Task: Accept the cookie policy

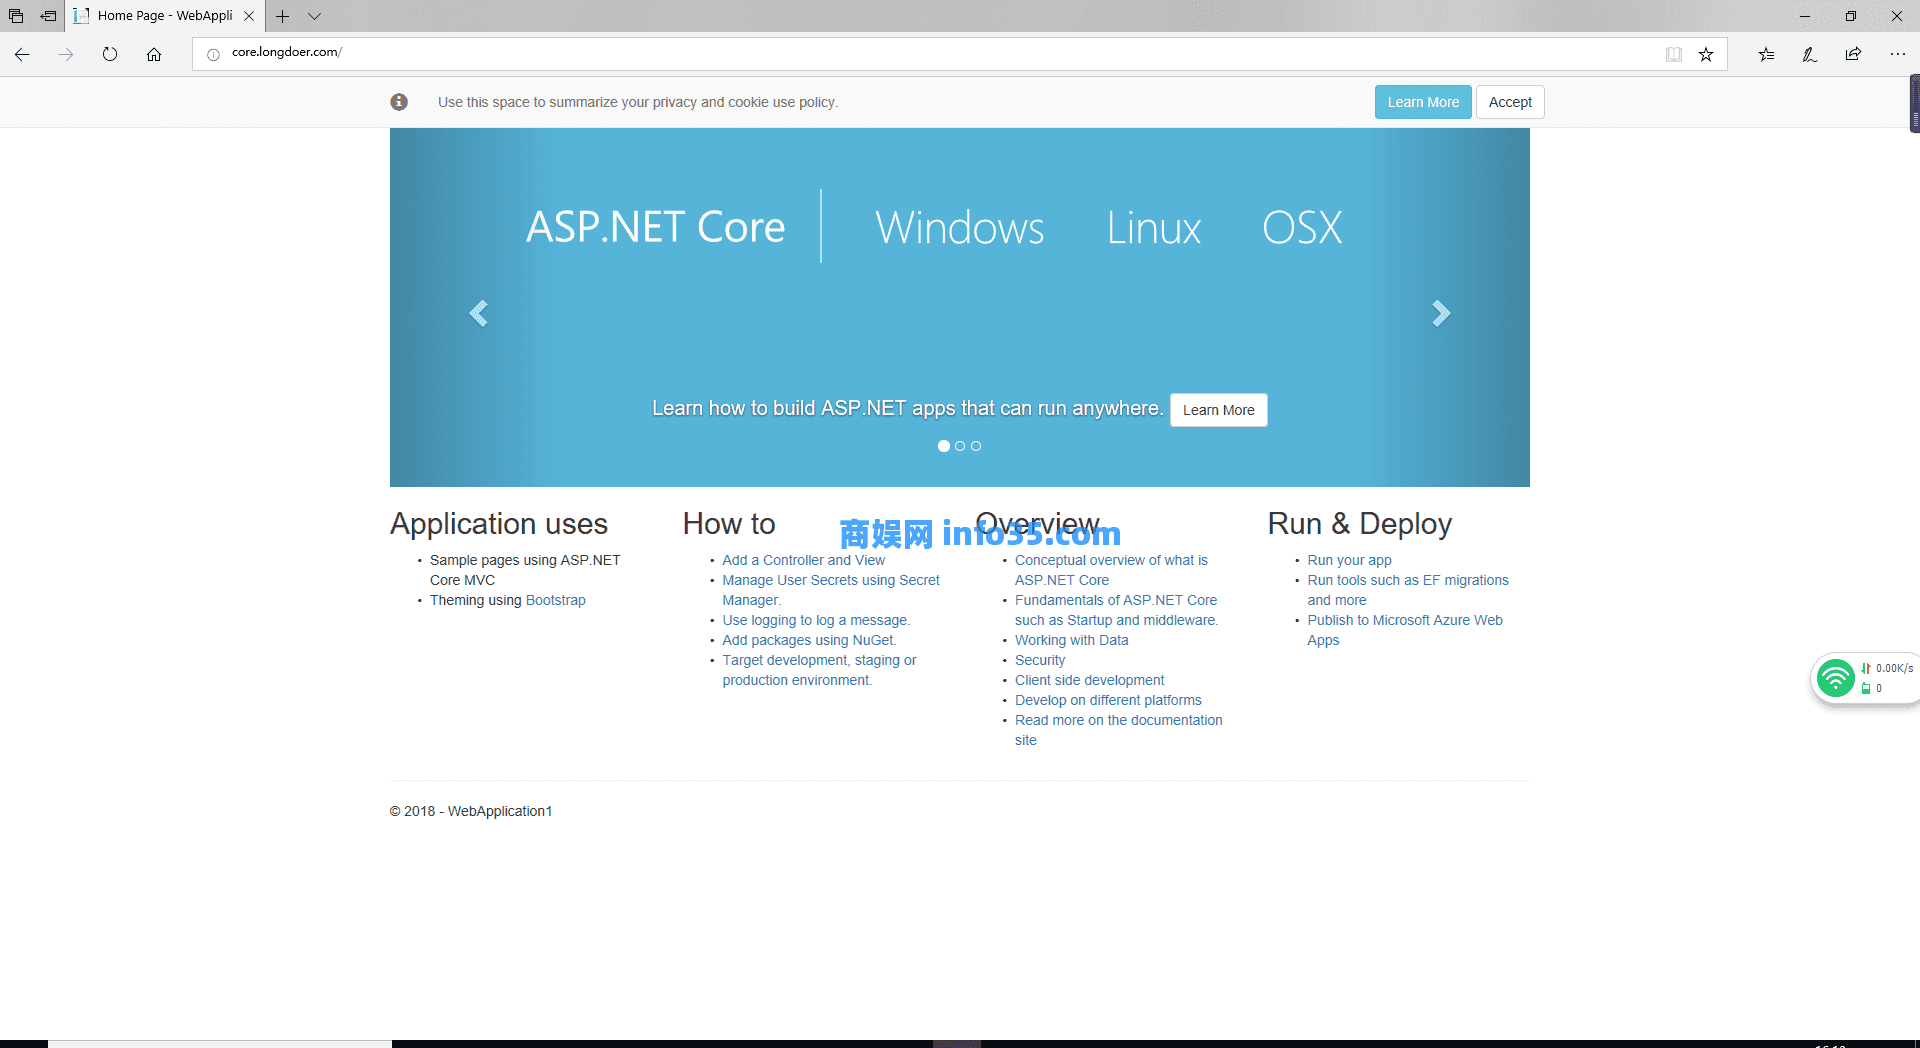Action: coord(1509,101)
